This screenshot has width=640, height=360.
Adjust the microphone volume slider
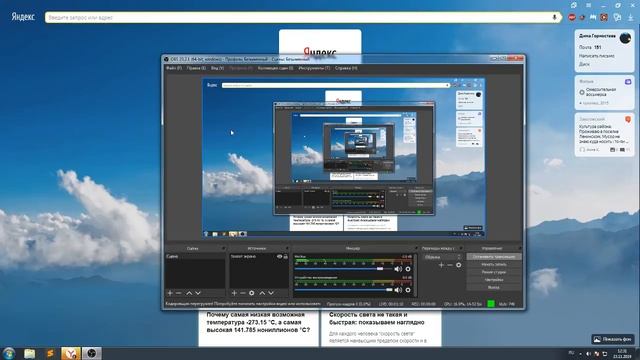pyautogui.click(x=343, y=269)
